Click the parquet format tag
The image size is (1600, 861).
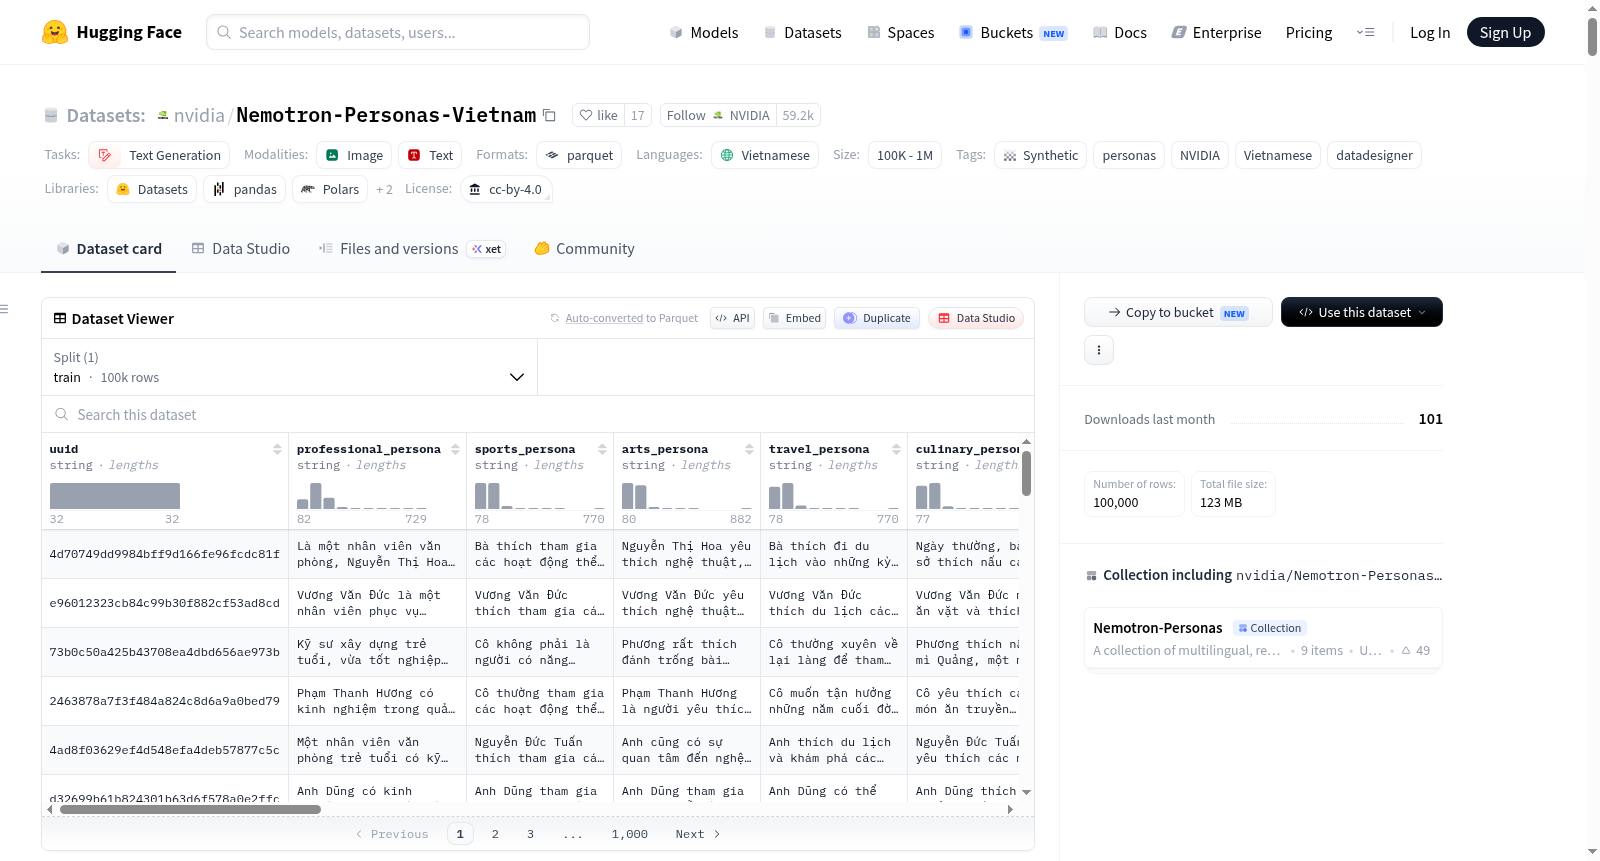(x=579, y=155)
